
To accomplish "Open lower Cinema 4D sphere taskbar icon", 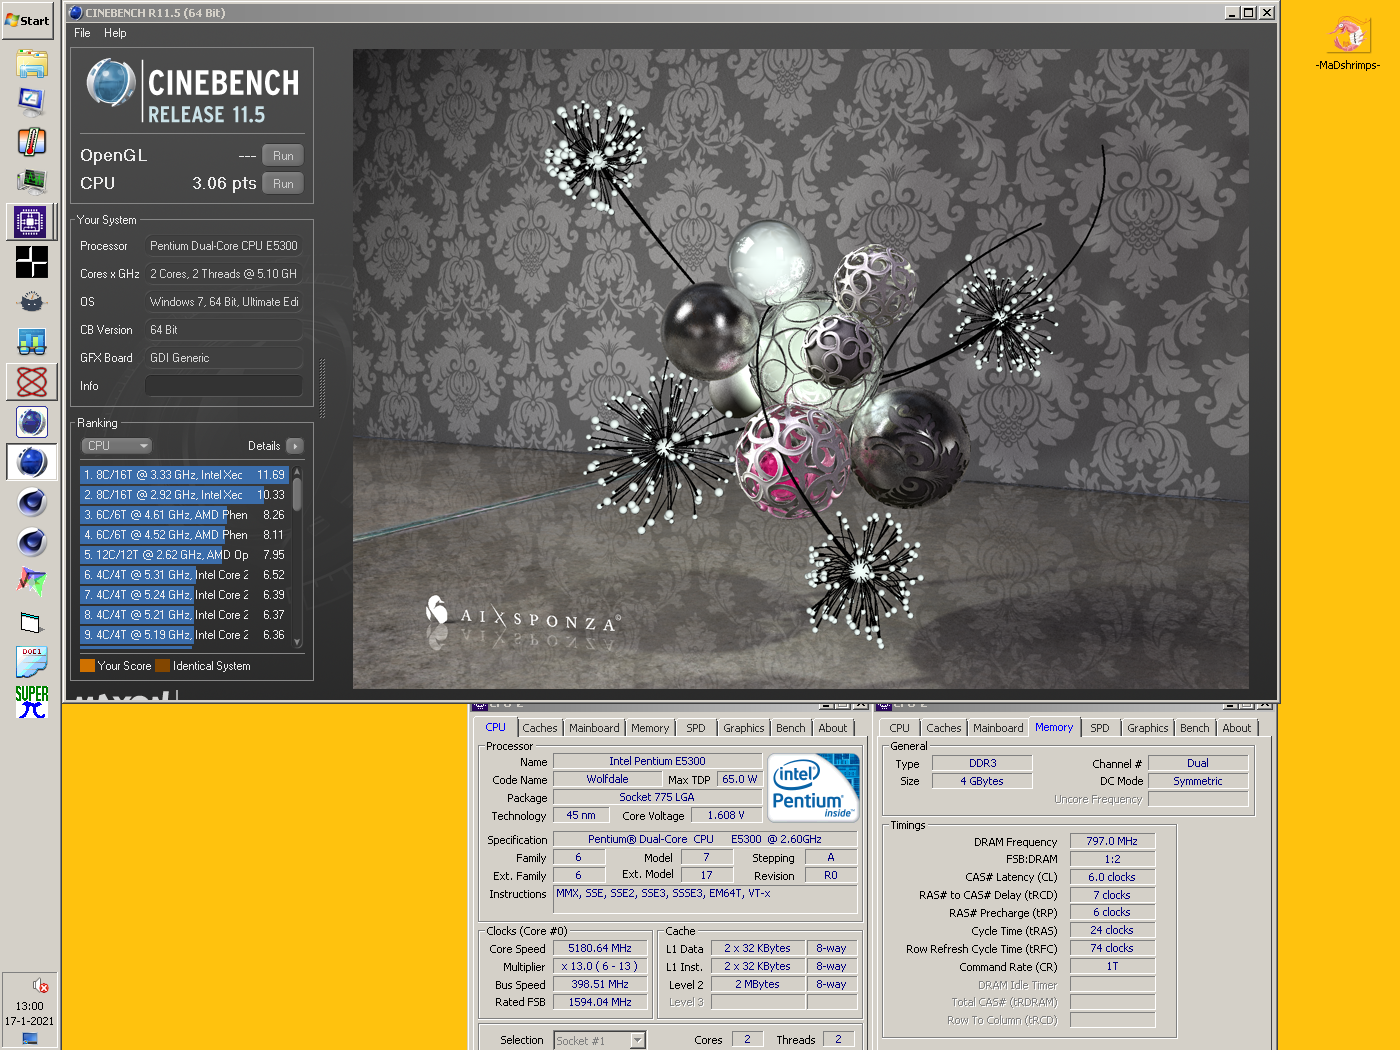I will [x=31, y=542].
